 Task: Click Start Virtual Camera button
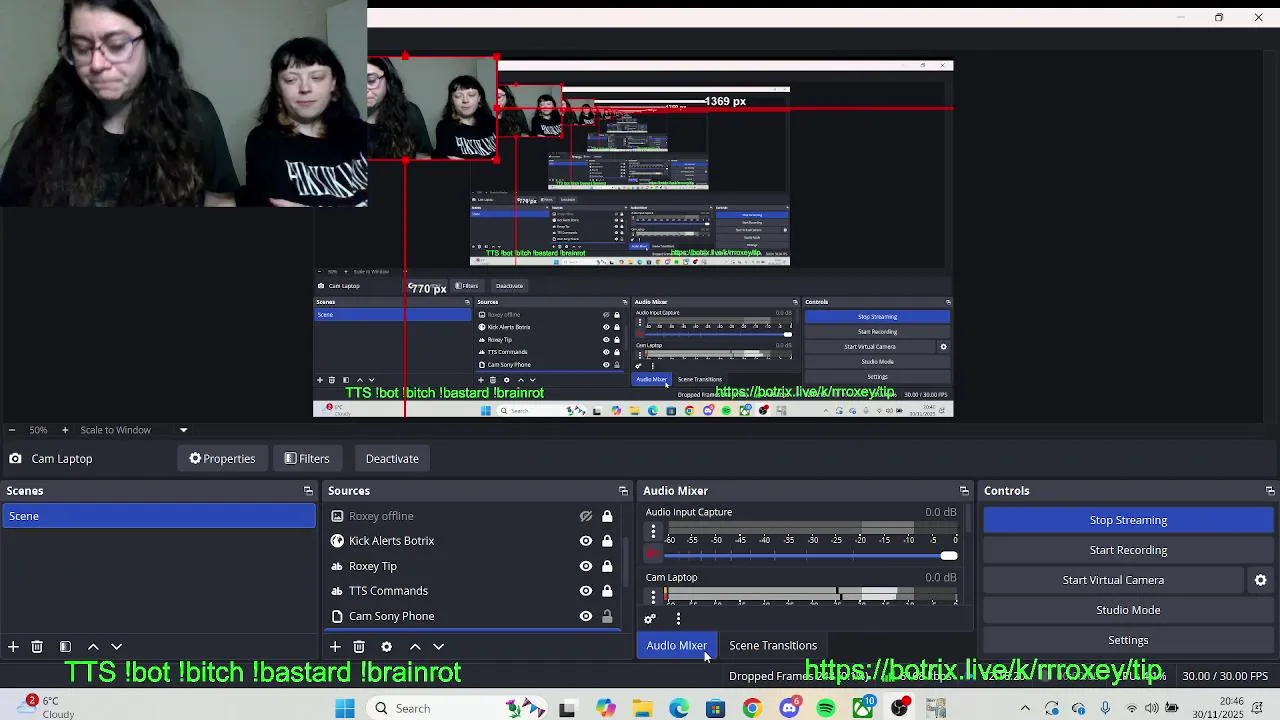click(1113, 580)
